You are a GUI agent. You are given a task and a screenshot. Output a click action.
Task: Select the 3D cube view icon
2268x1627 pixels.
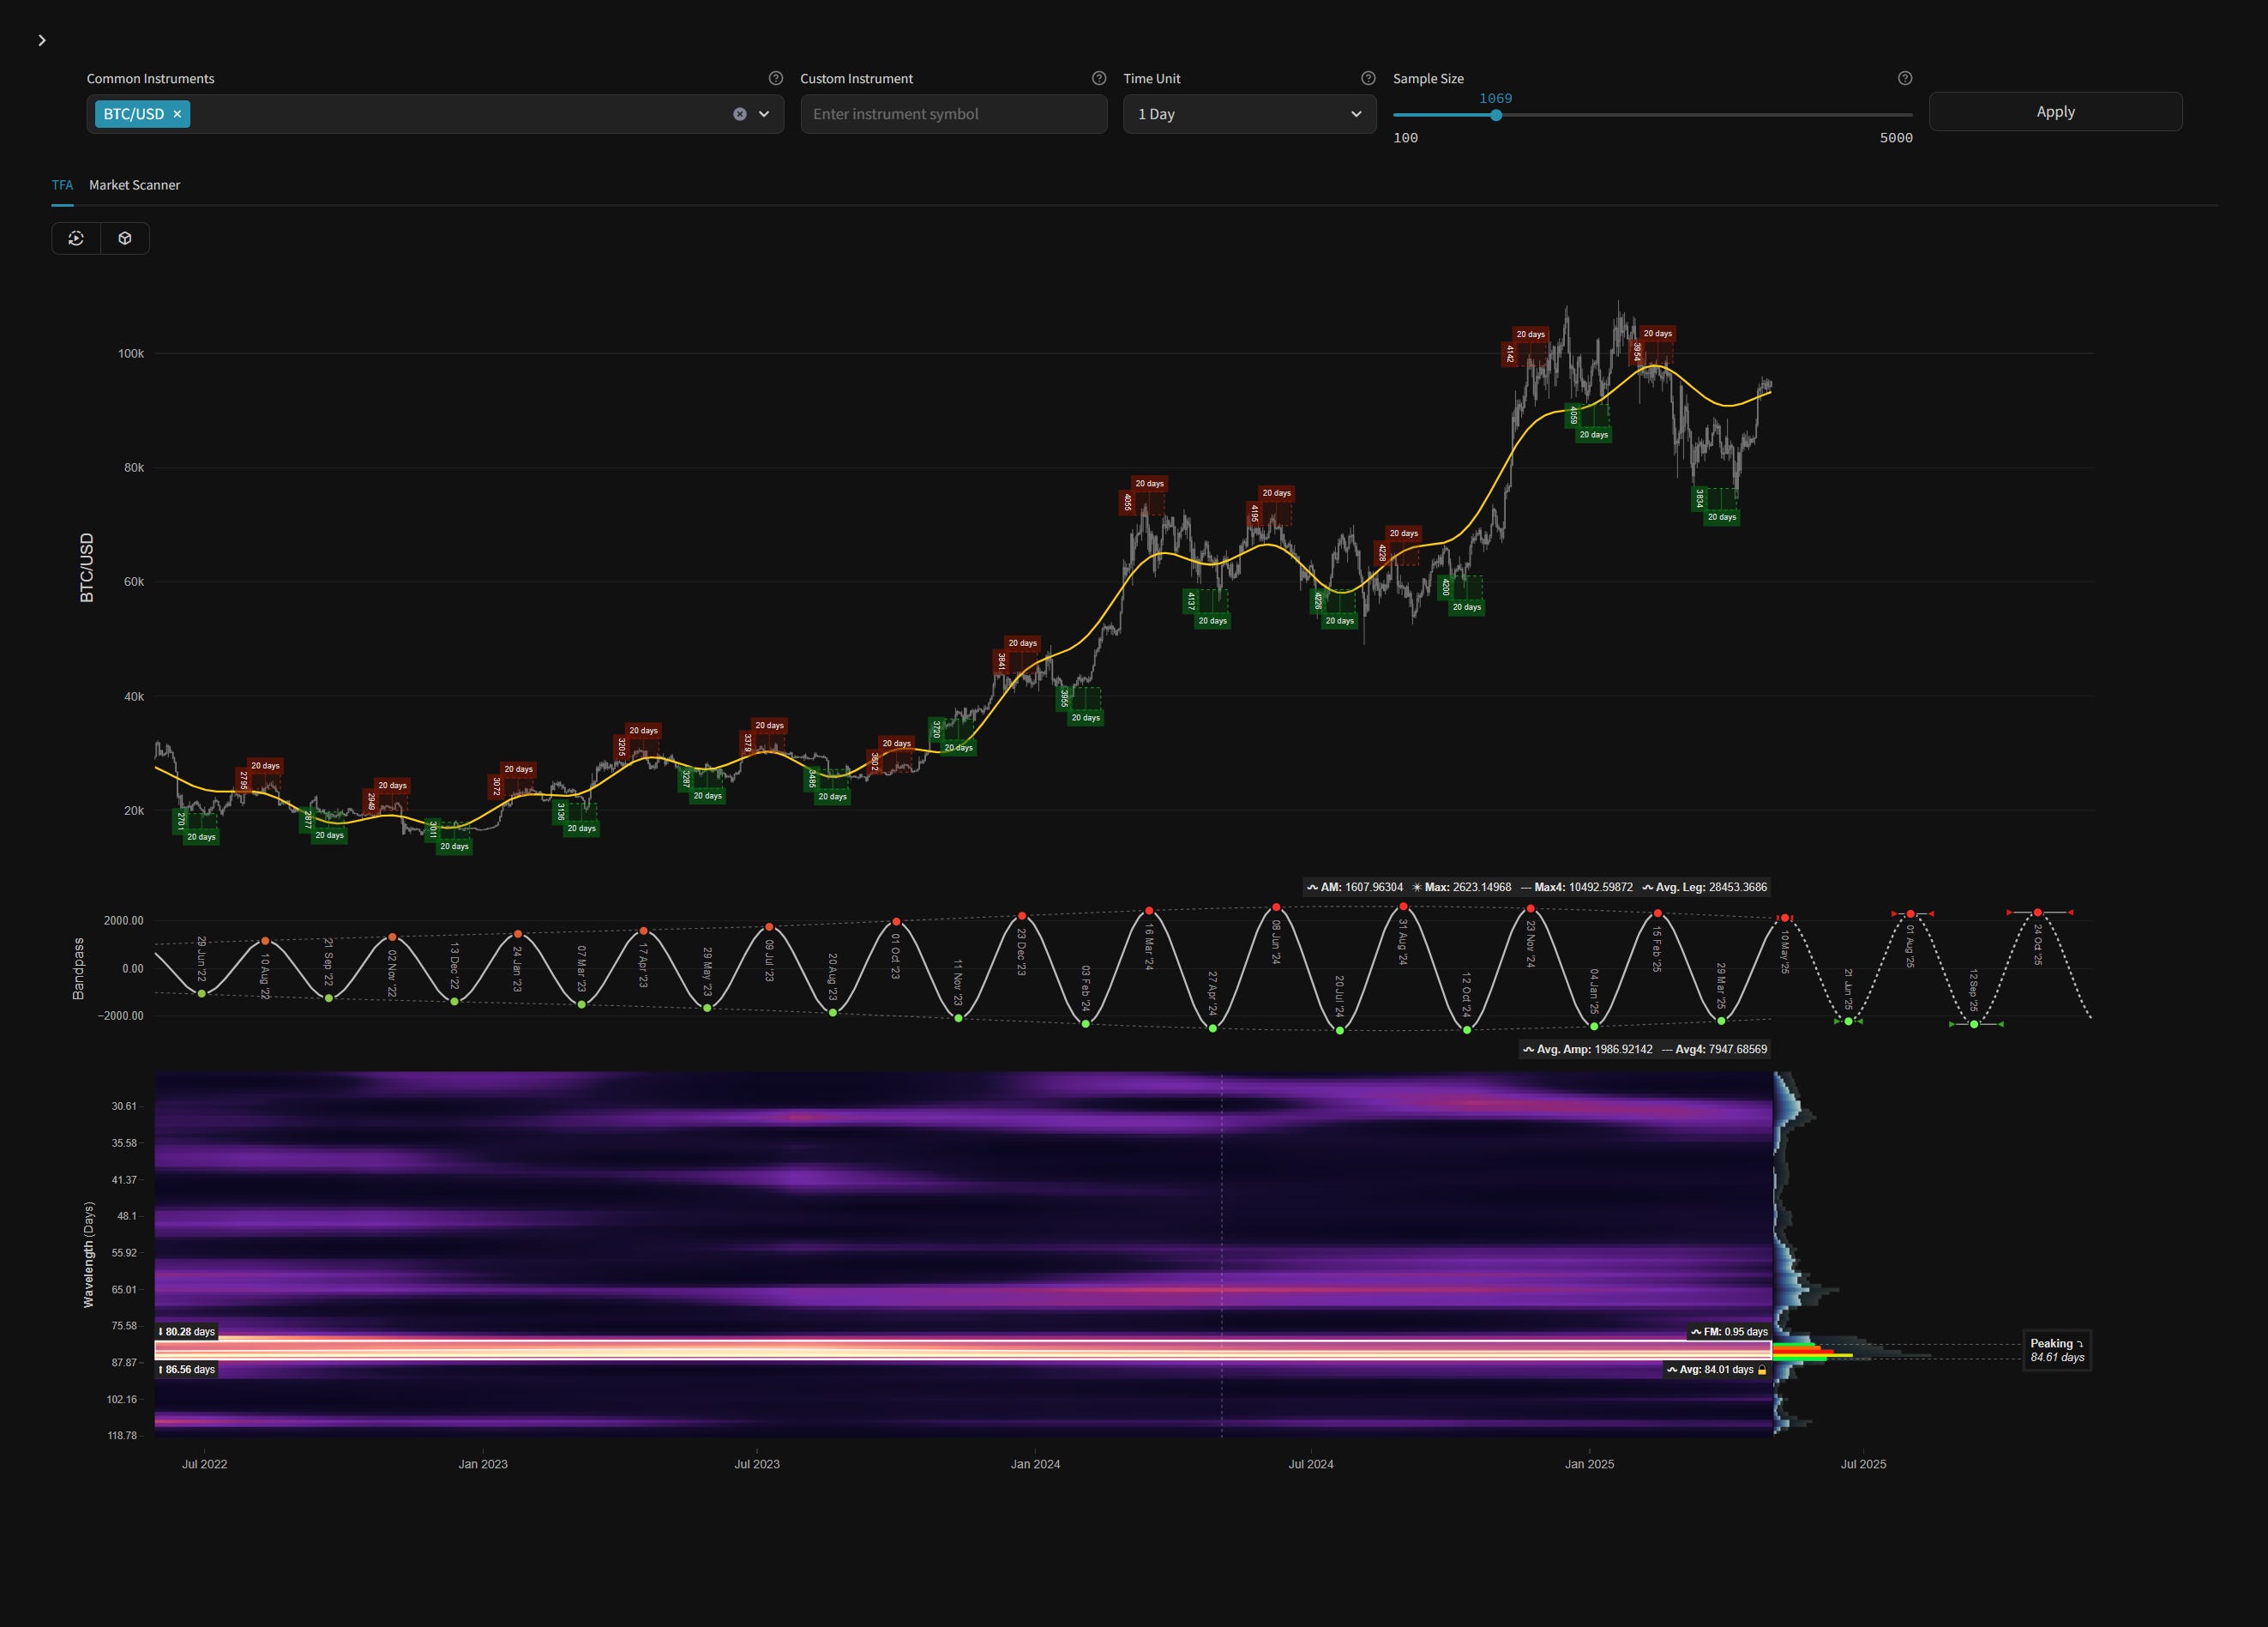124,238
